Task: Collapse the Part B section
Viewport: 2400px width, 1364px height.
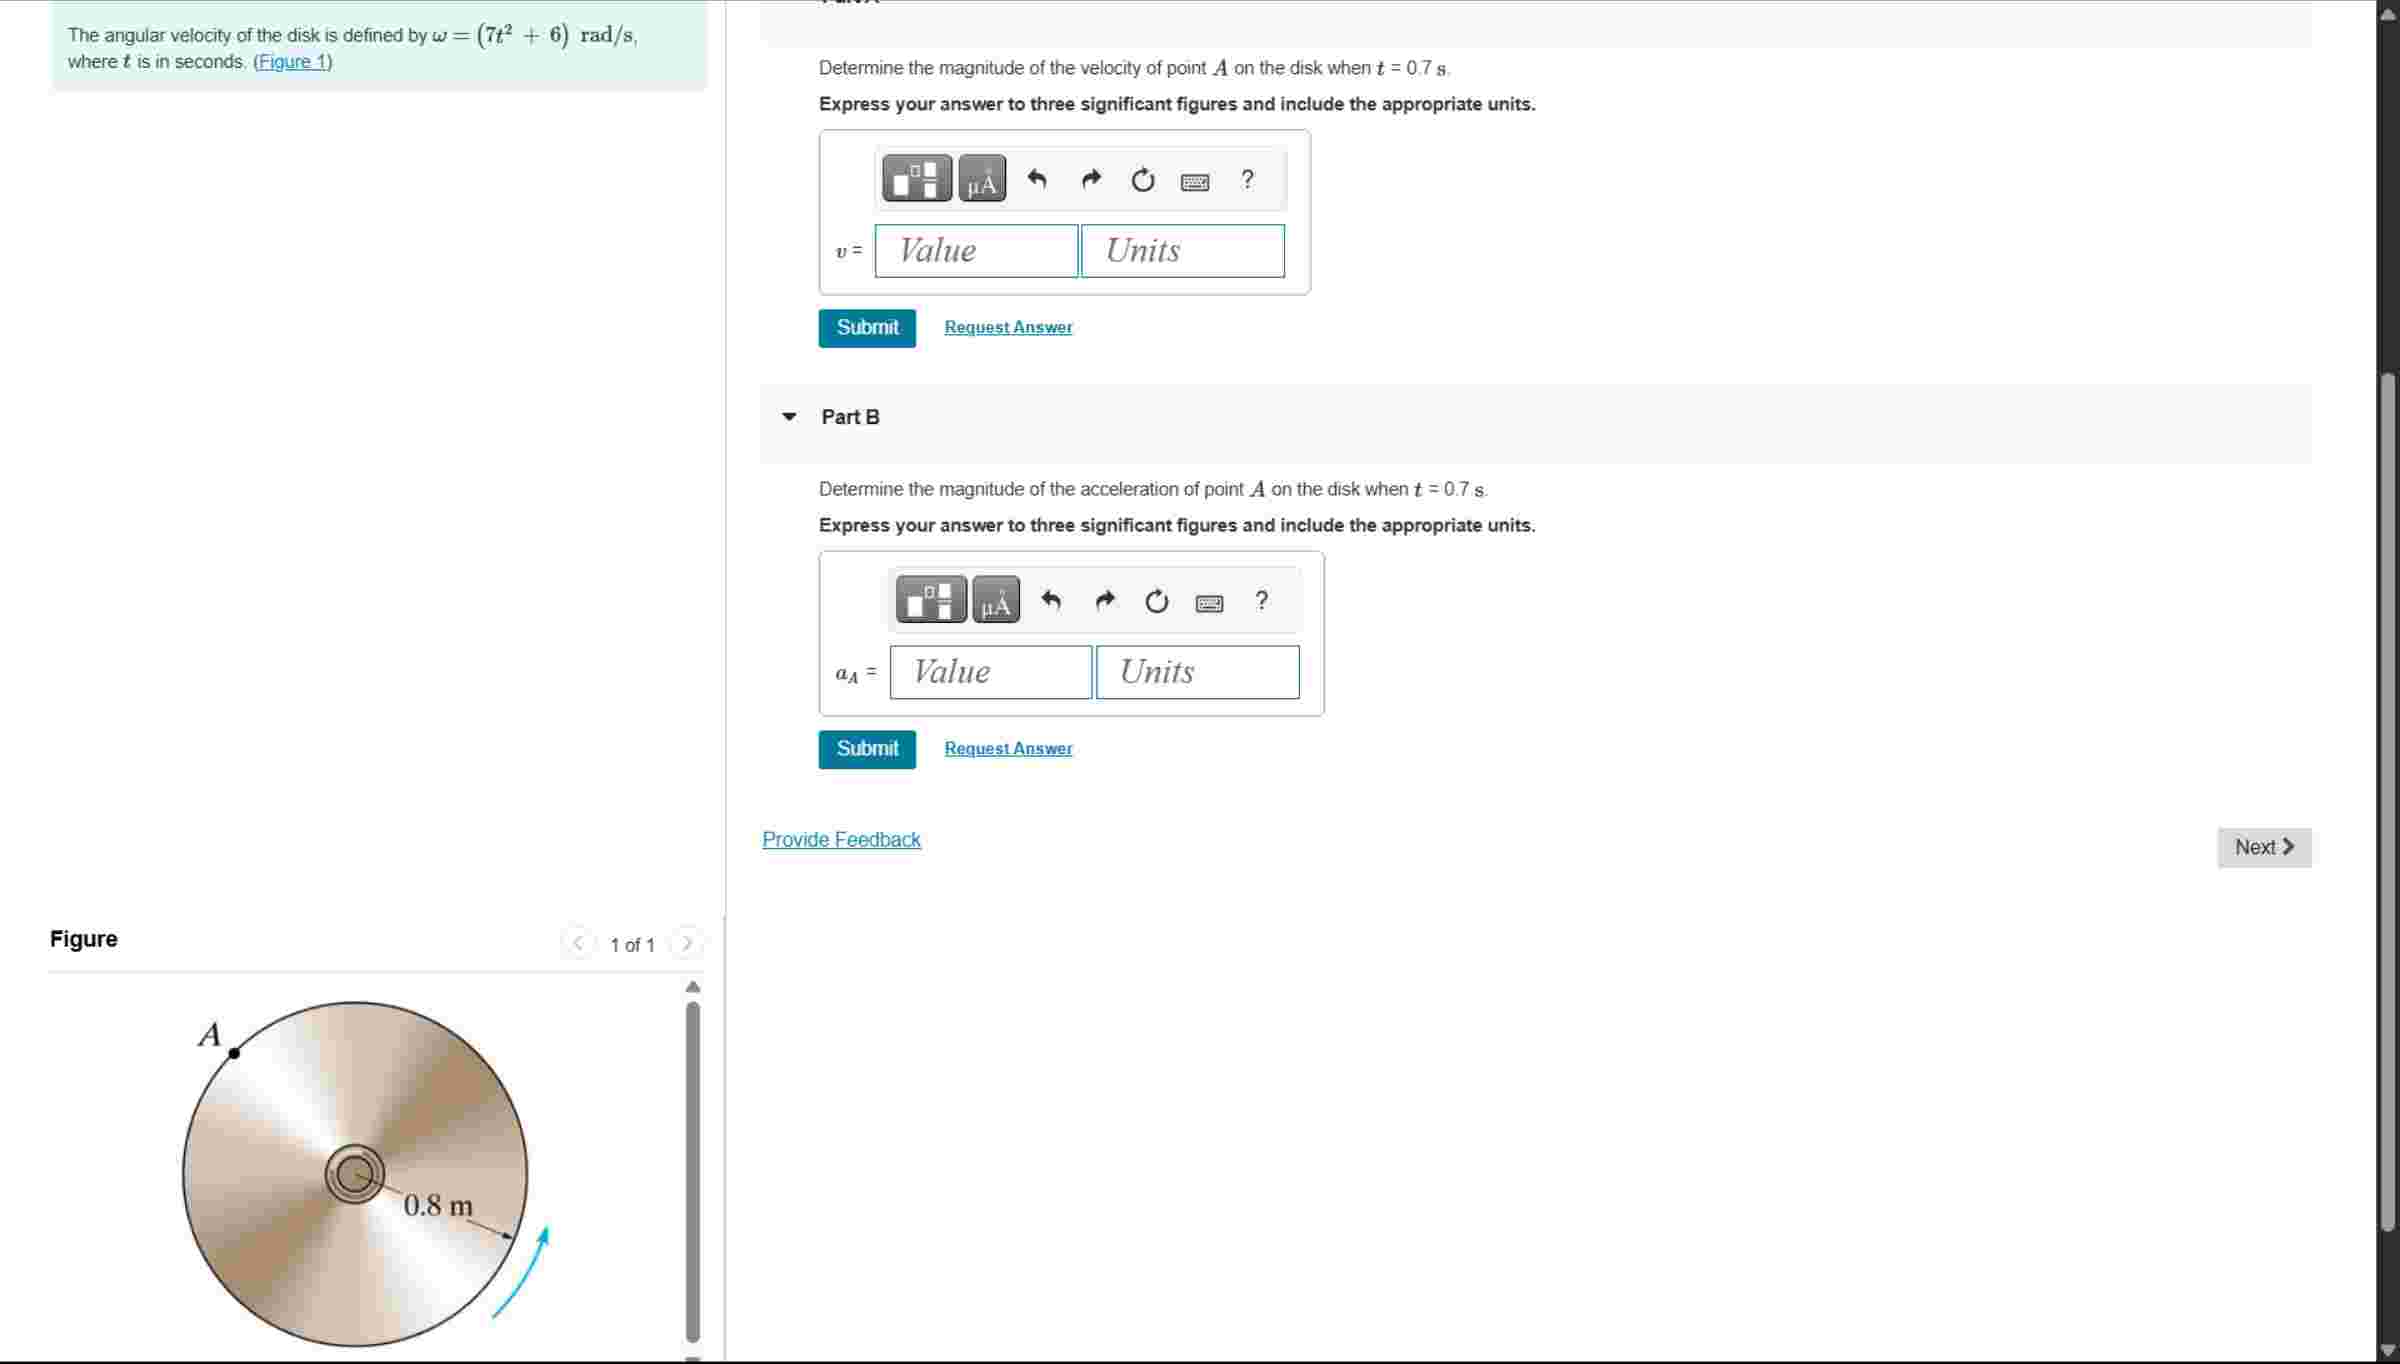Action: [x=789, y=417]
